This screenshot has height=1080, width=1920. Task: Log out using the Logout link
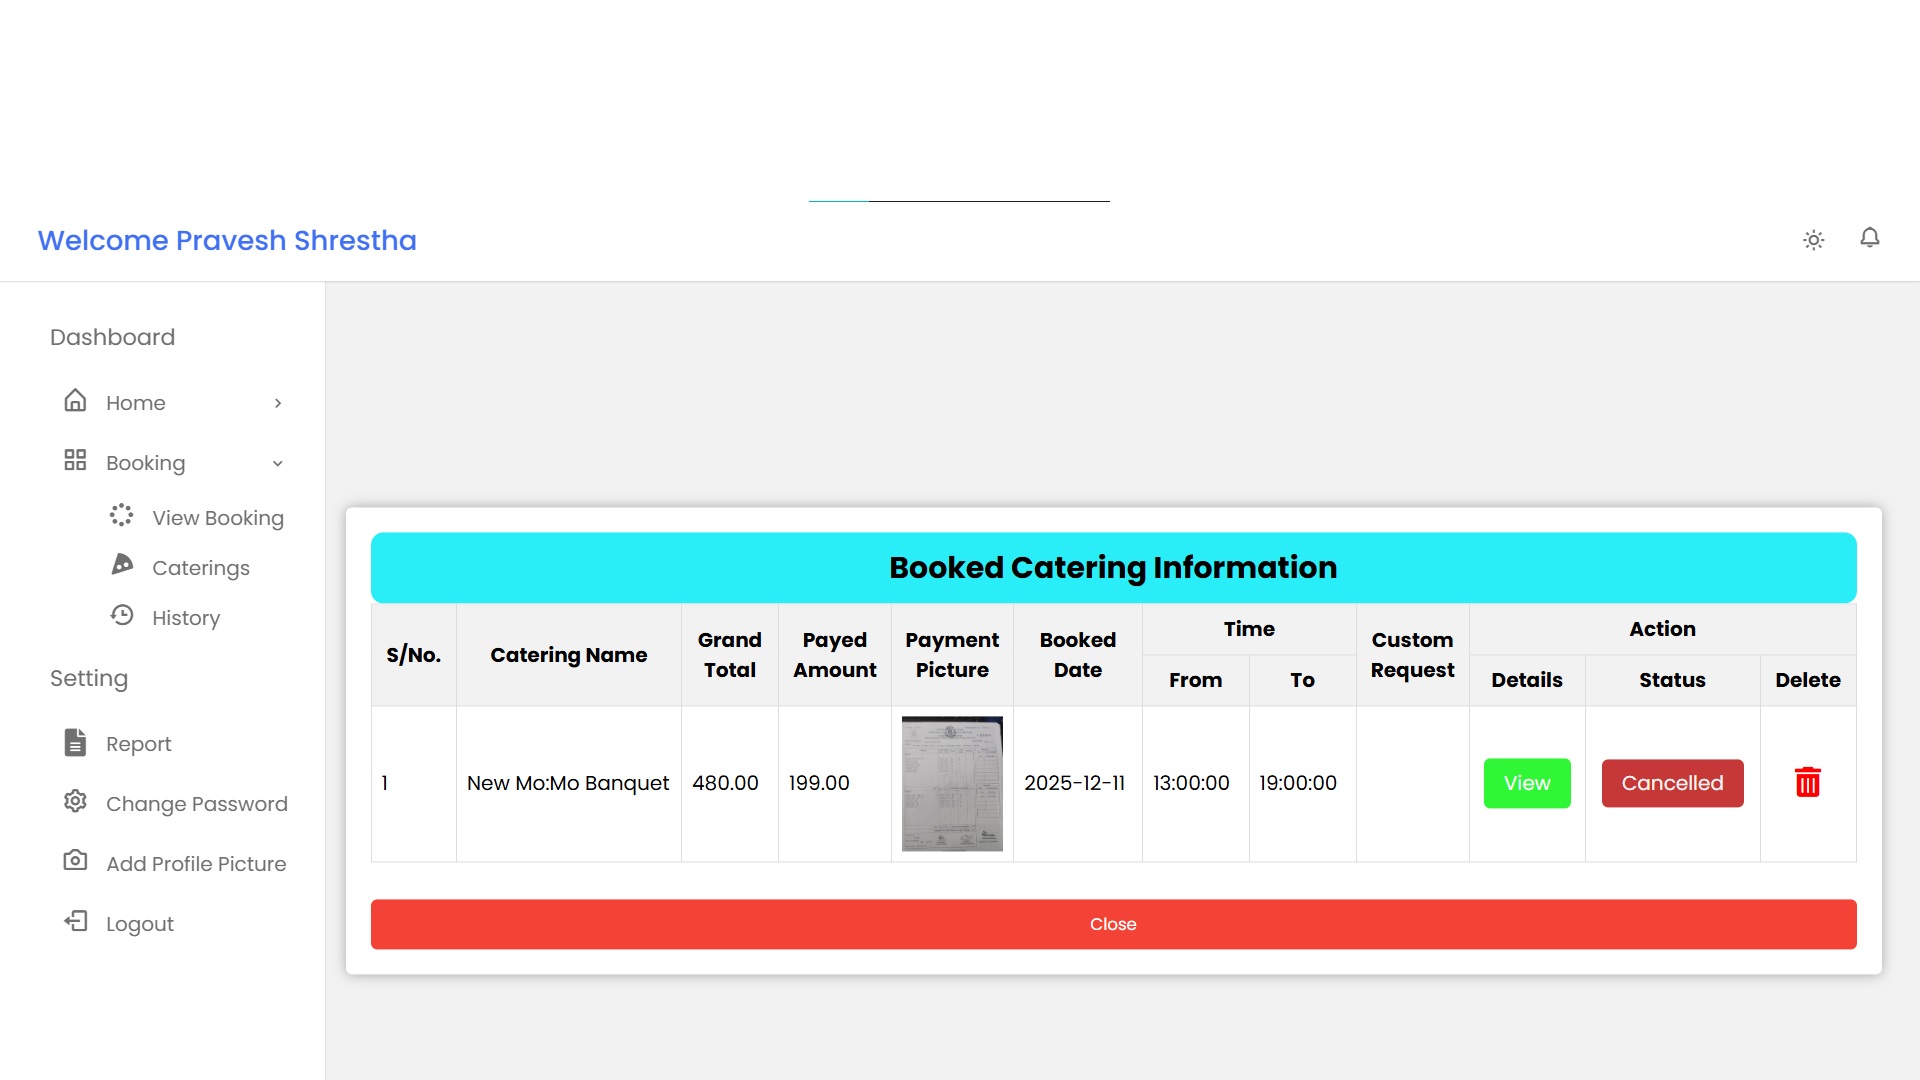point(139,924)
